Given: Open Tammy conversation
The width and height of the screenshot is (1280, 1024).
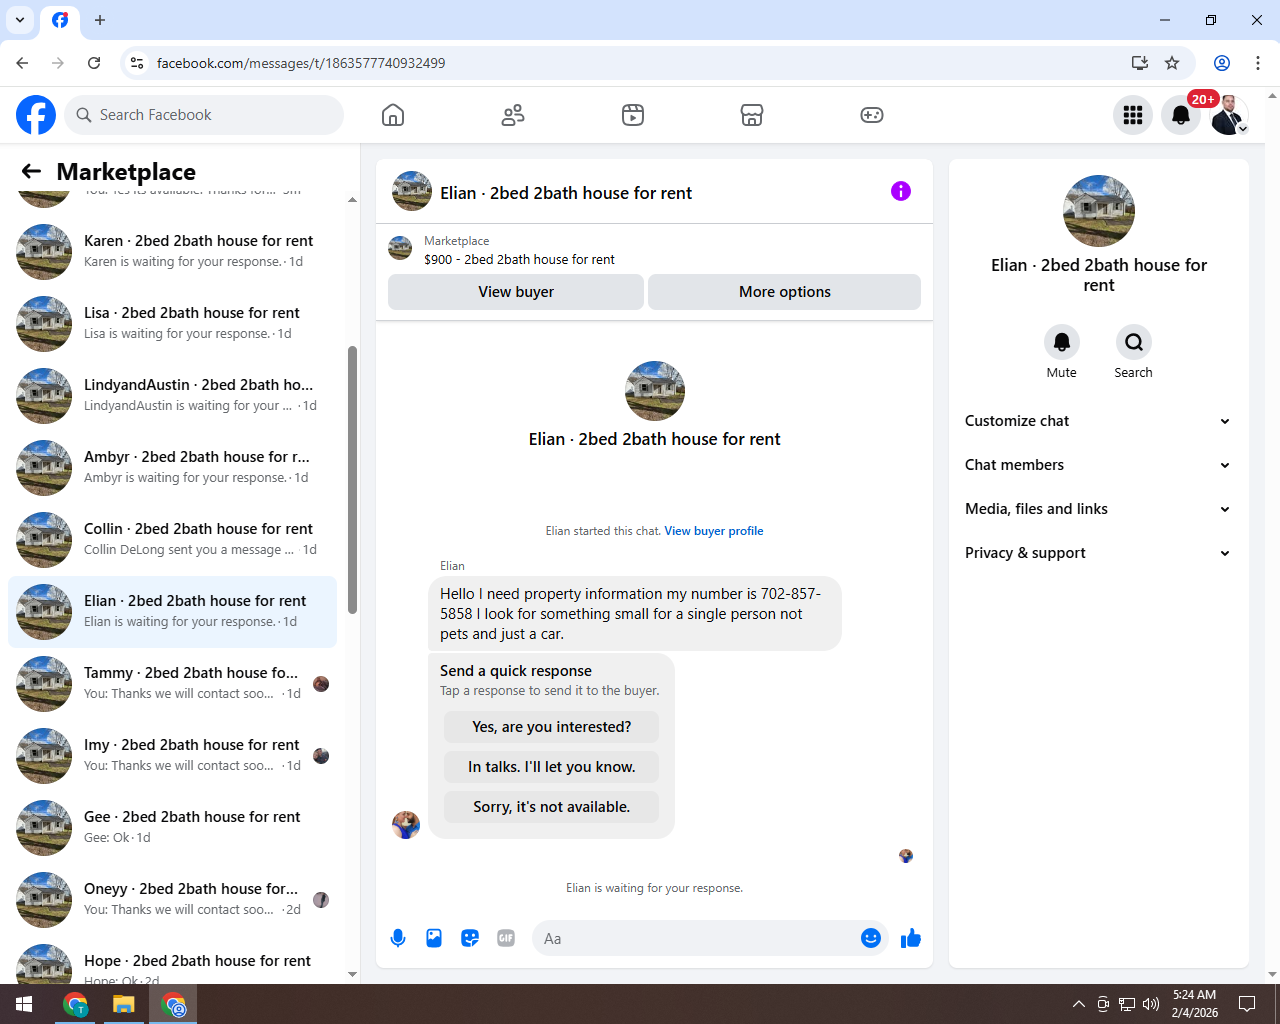Looking at the screenshot, I should 172,684.
